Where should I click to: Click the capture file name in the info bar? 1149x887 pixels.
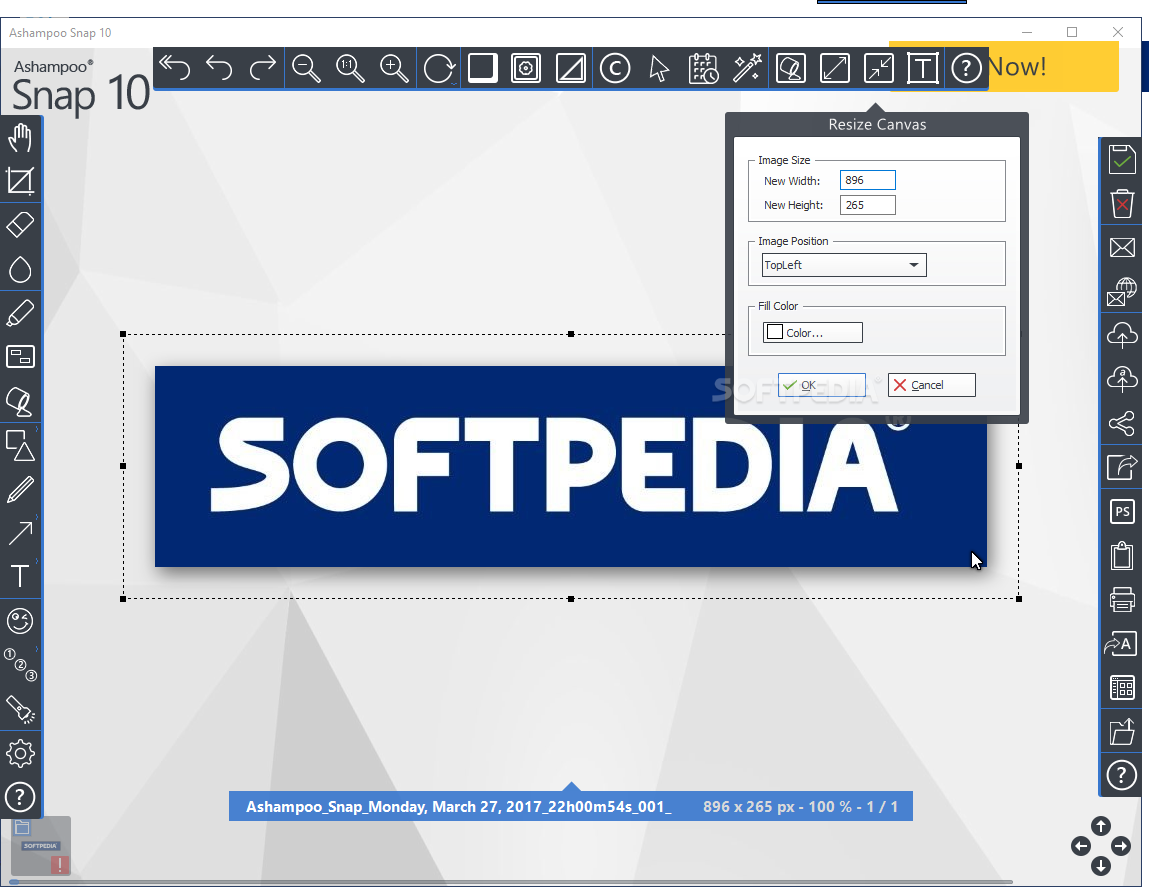458,806
